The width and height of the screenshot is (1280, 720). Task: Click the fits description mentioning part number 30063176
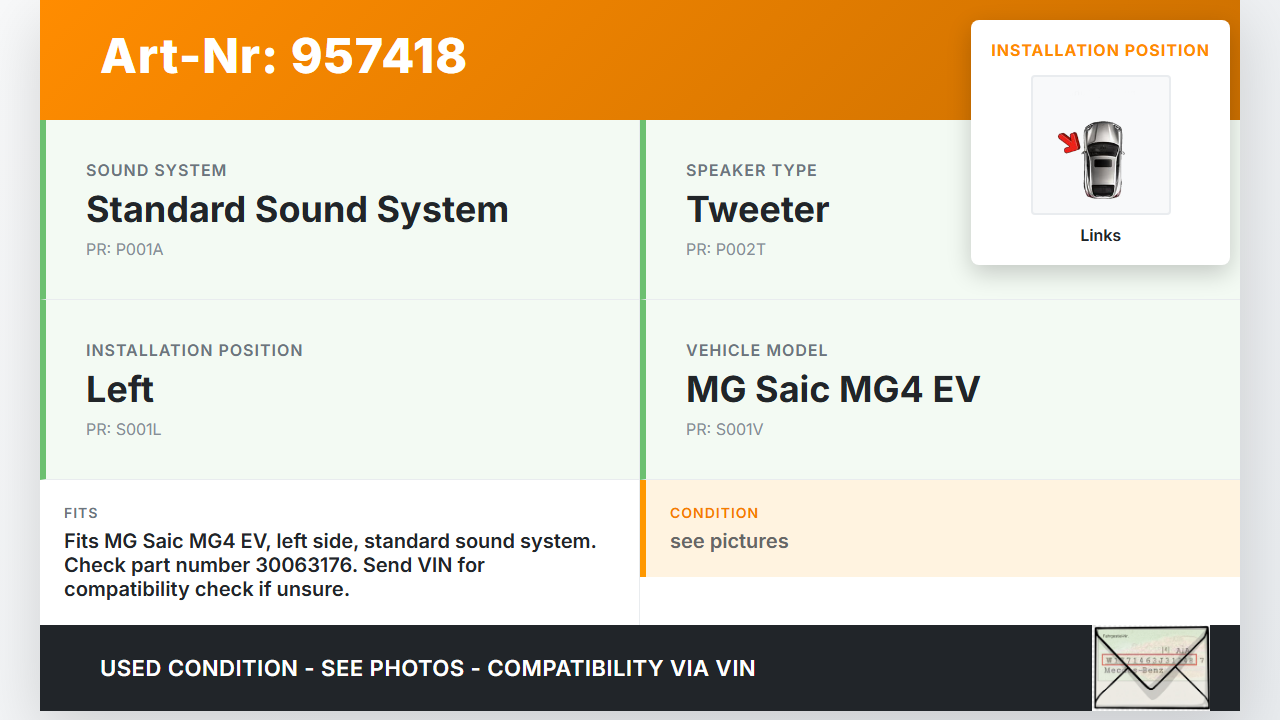pos(330,565)
